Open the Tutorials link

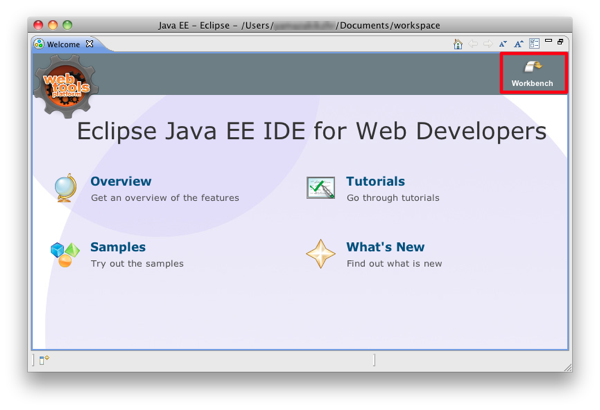[x=375, y=181]
